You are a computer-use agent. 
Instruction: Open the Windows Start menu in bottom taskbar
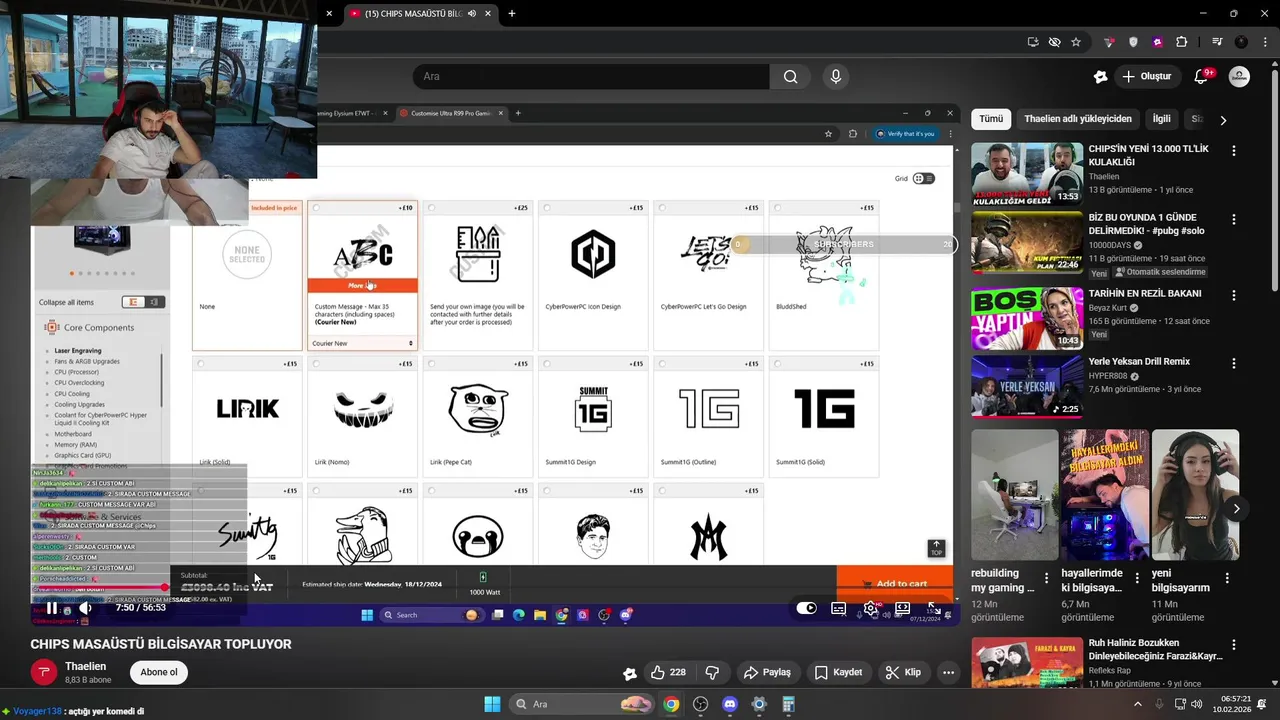pos(492,704)
